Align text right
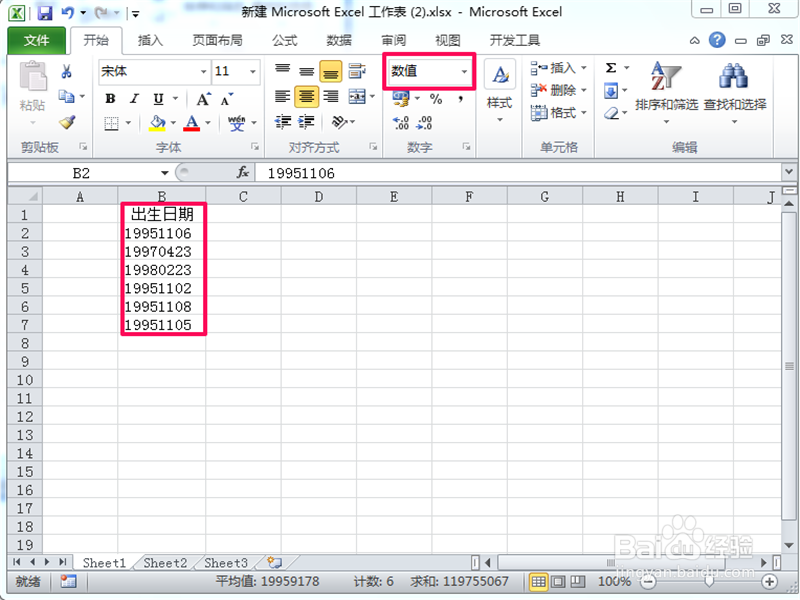Viewport: 800px width, 600px height. point(331,96)
